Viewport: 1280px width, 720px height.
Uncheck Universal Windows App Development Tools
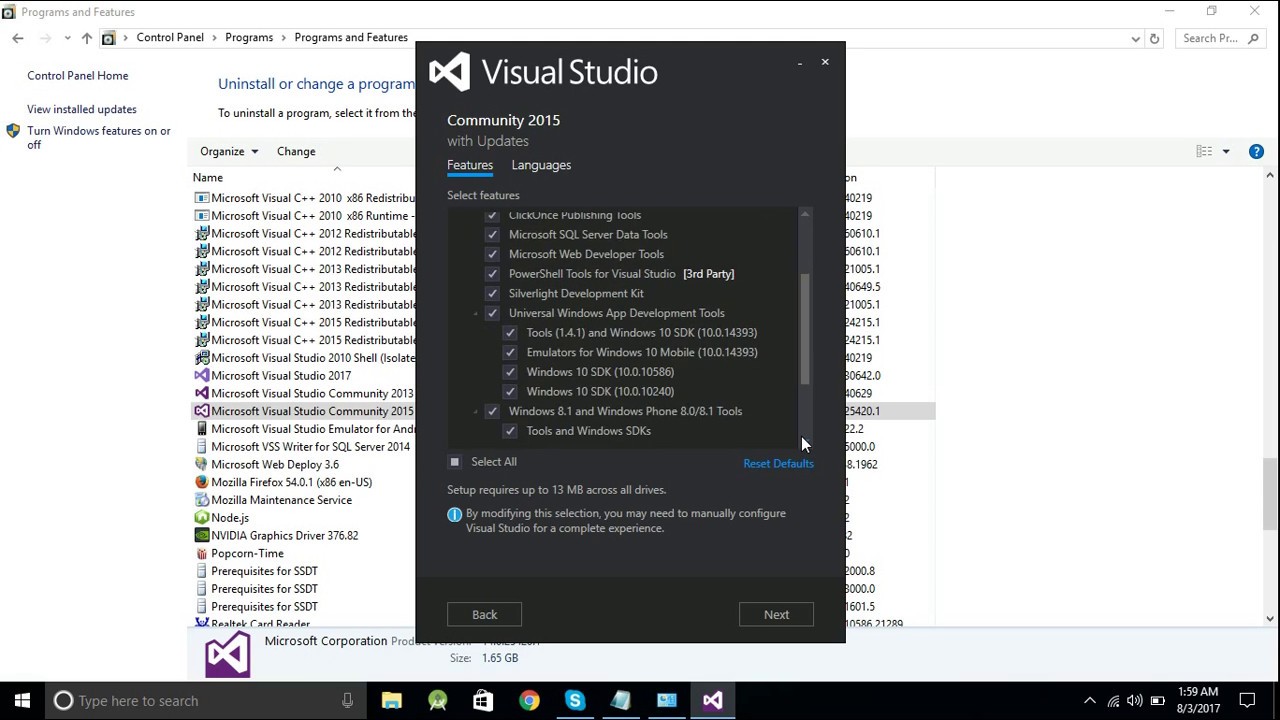click(492, 313)
